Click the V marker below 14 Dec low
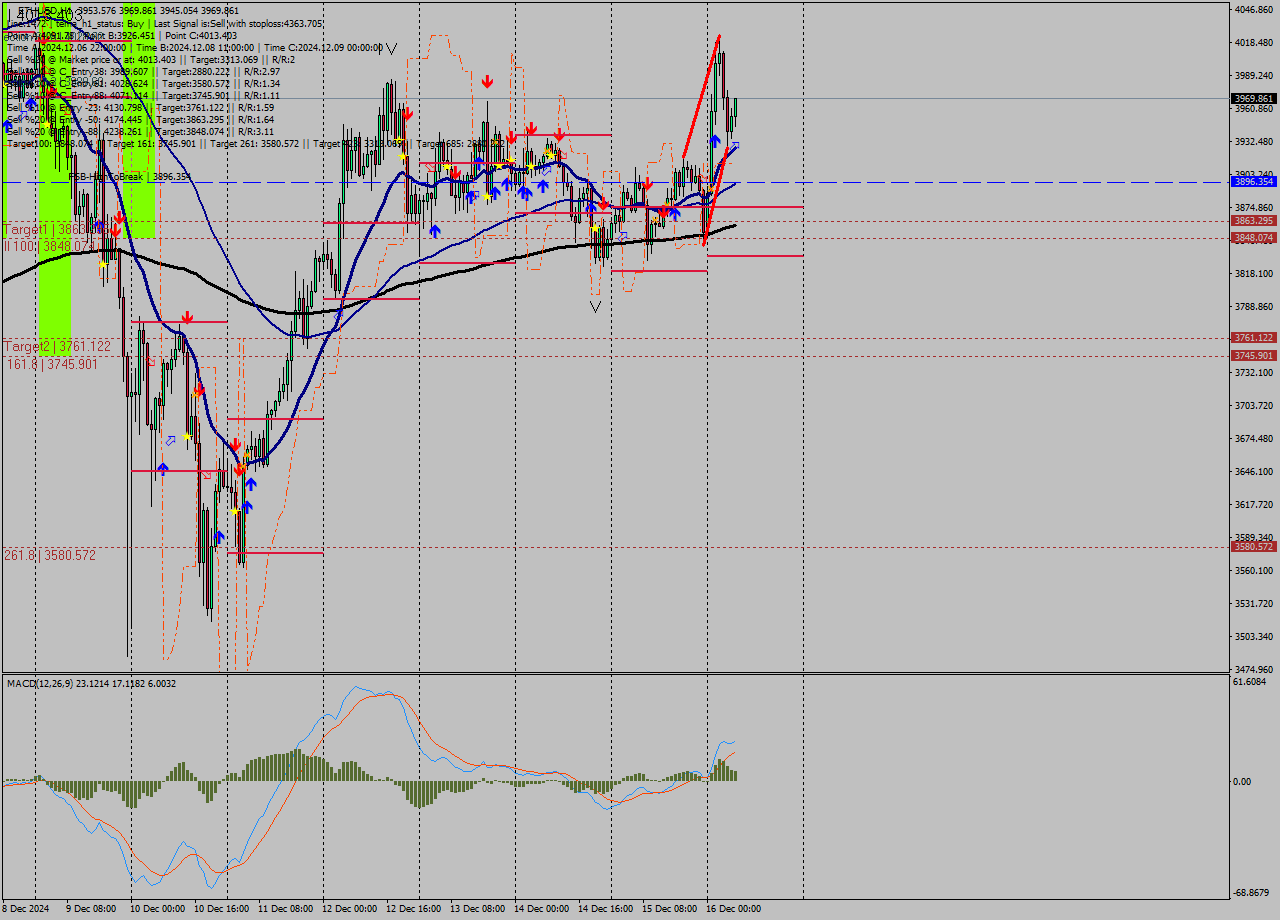1280x920 pixels. pyautogui.click(x=595, y=307)
